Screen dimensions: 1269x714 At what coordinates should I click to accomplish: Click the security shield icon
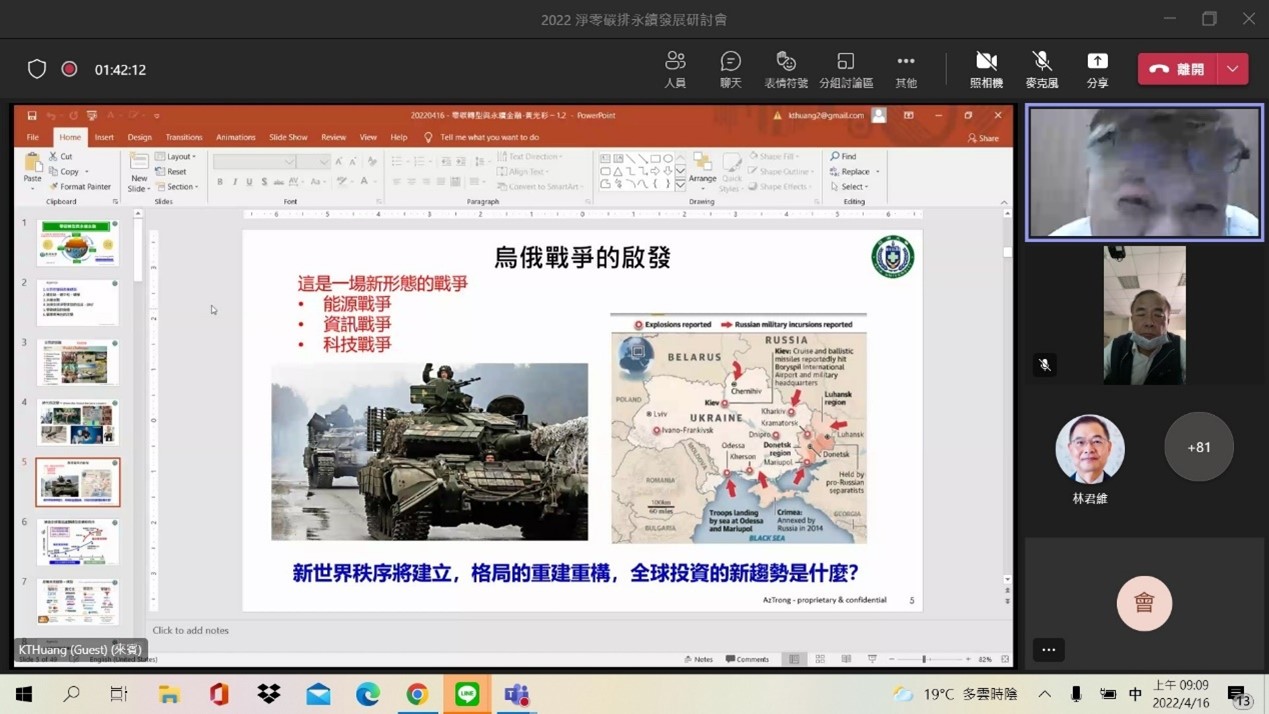click(x=37, y=69)
